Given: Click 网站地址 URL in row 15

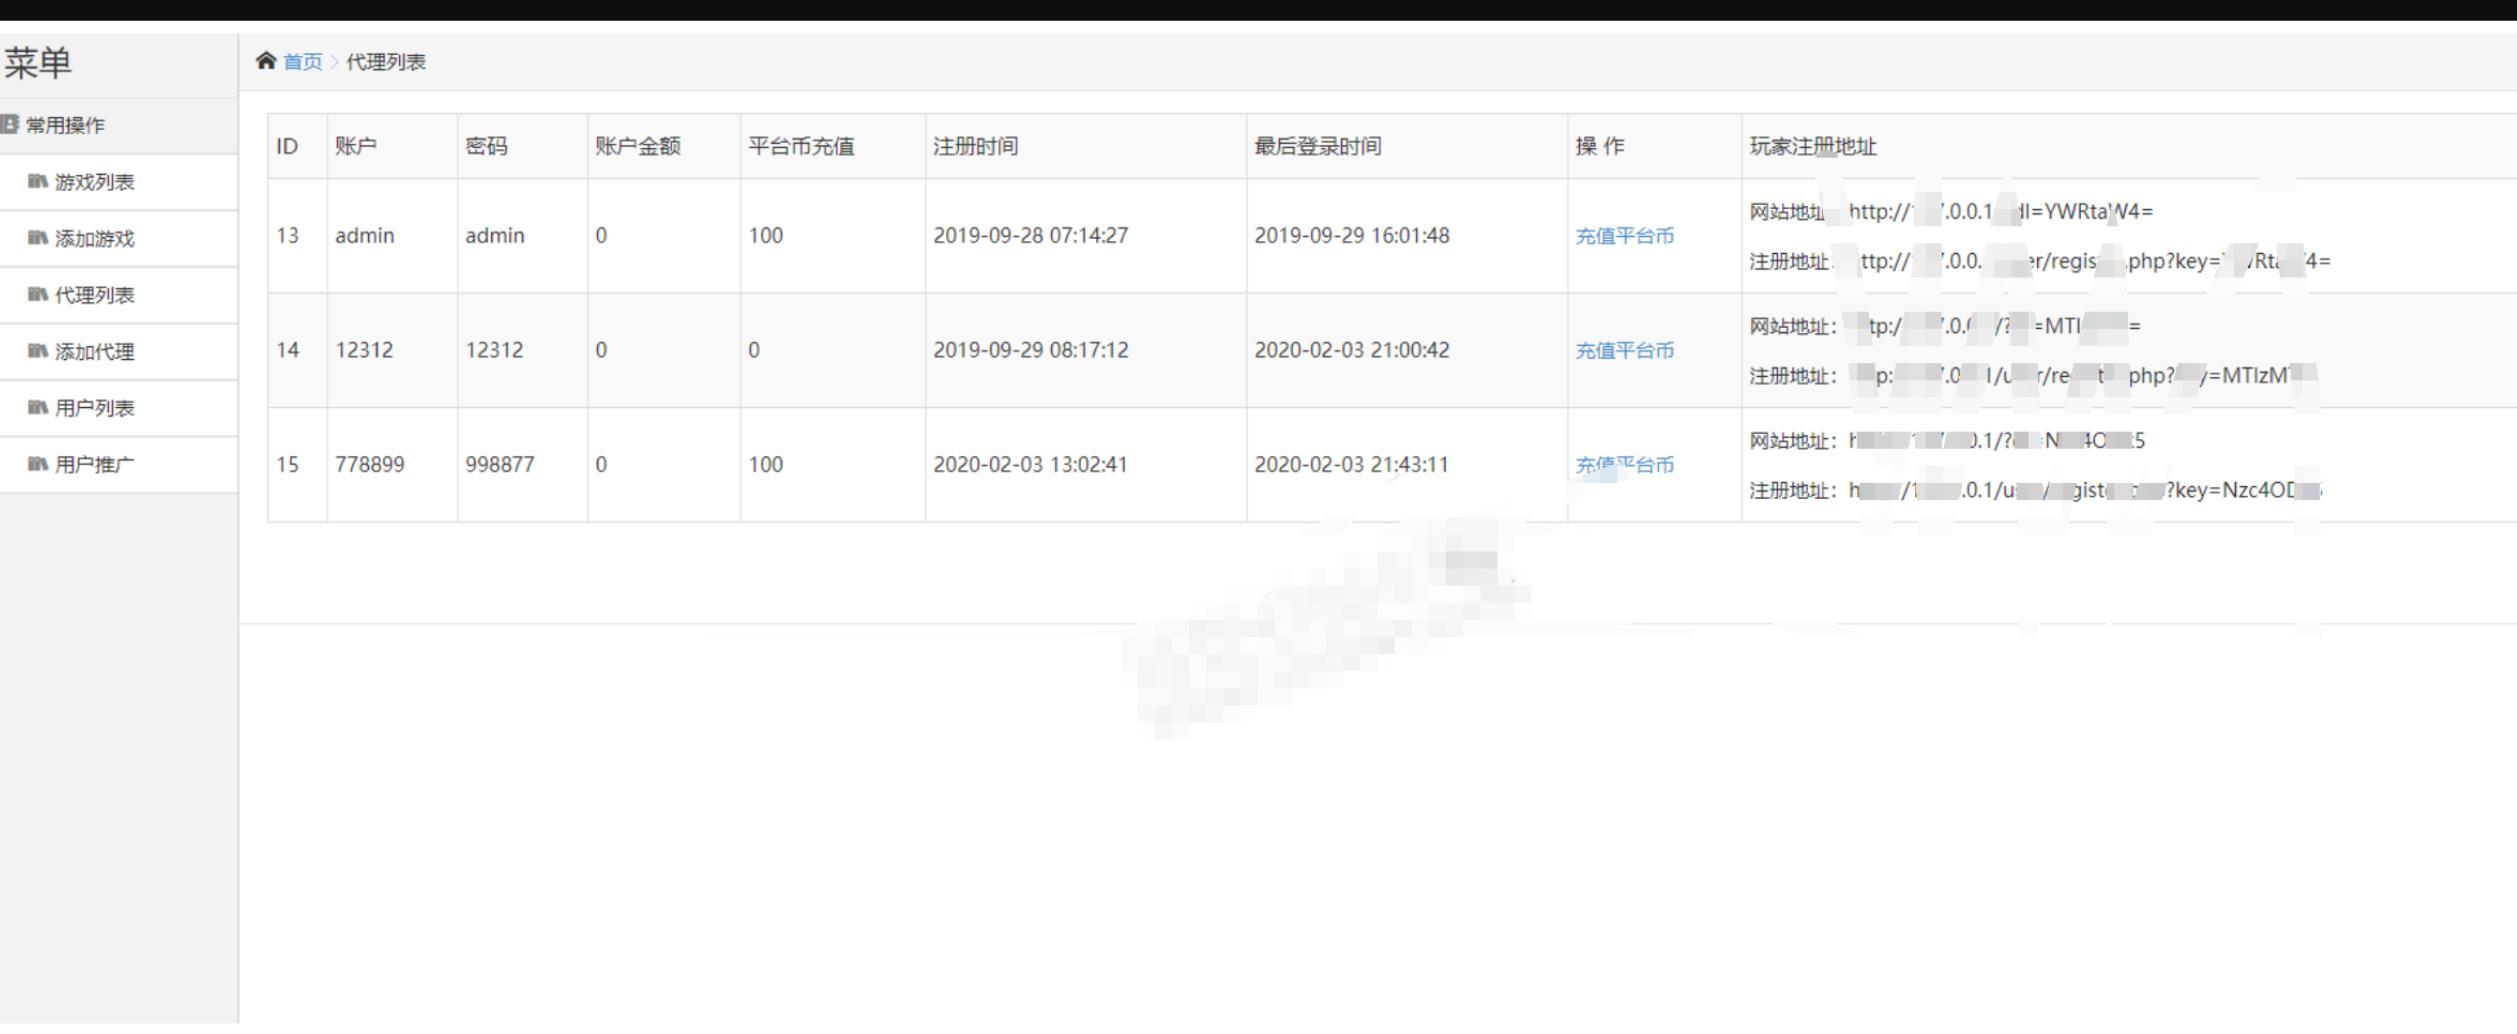Looking at the screenshot, I should click(x=1997, y=441).
